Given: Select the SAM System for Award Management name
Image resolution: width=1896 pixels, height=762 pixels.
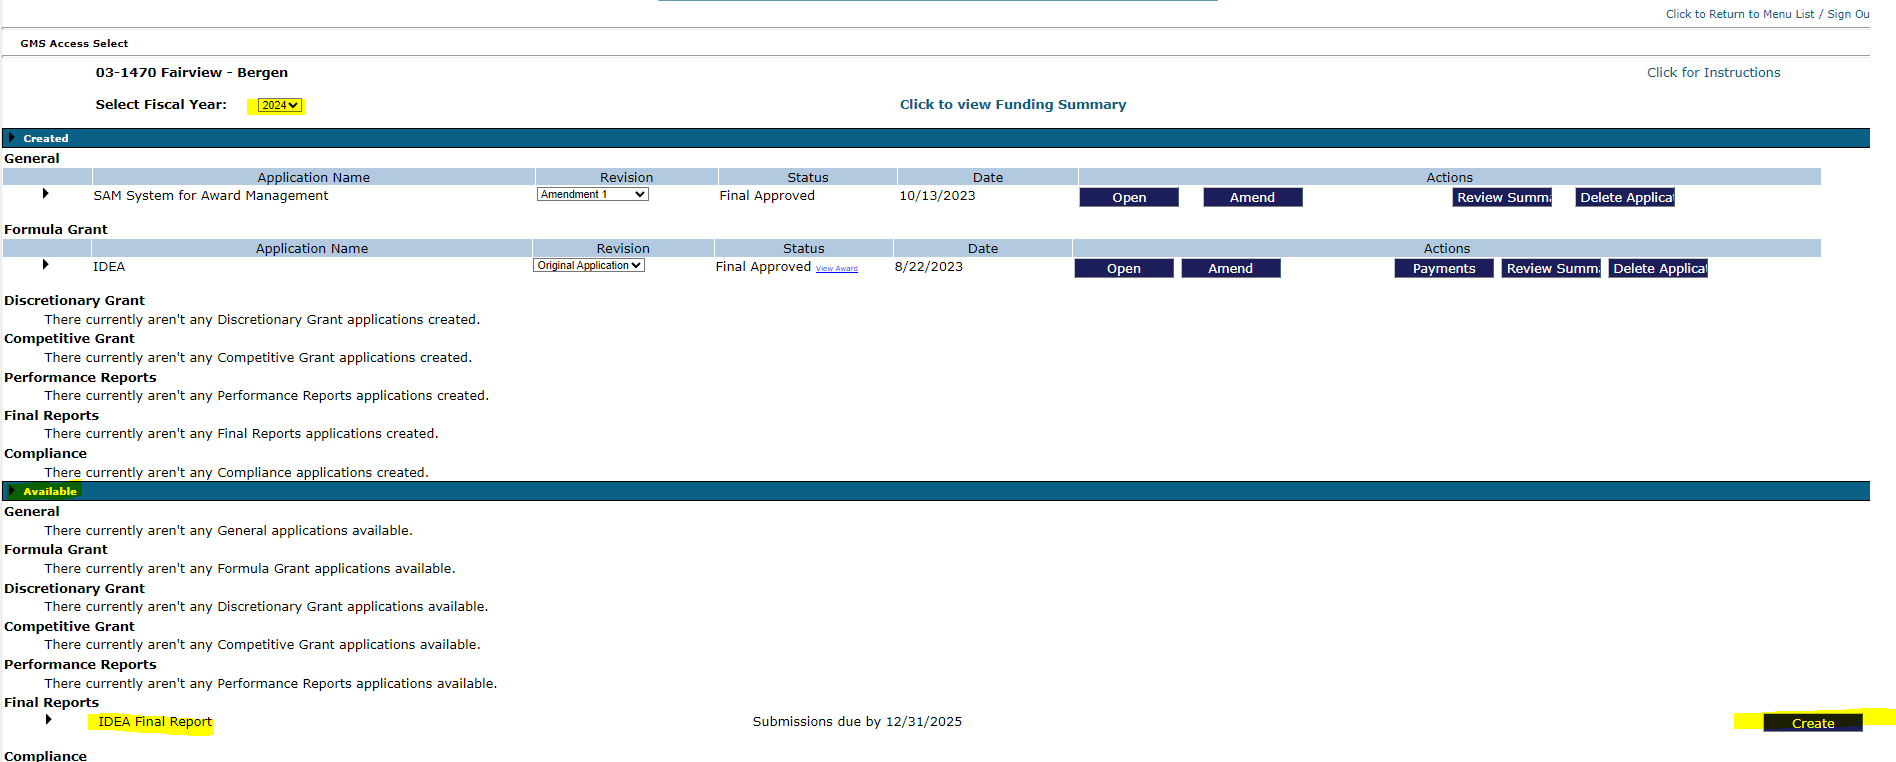Looking at the screenshot, I should pos(211,195).
